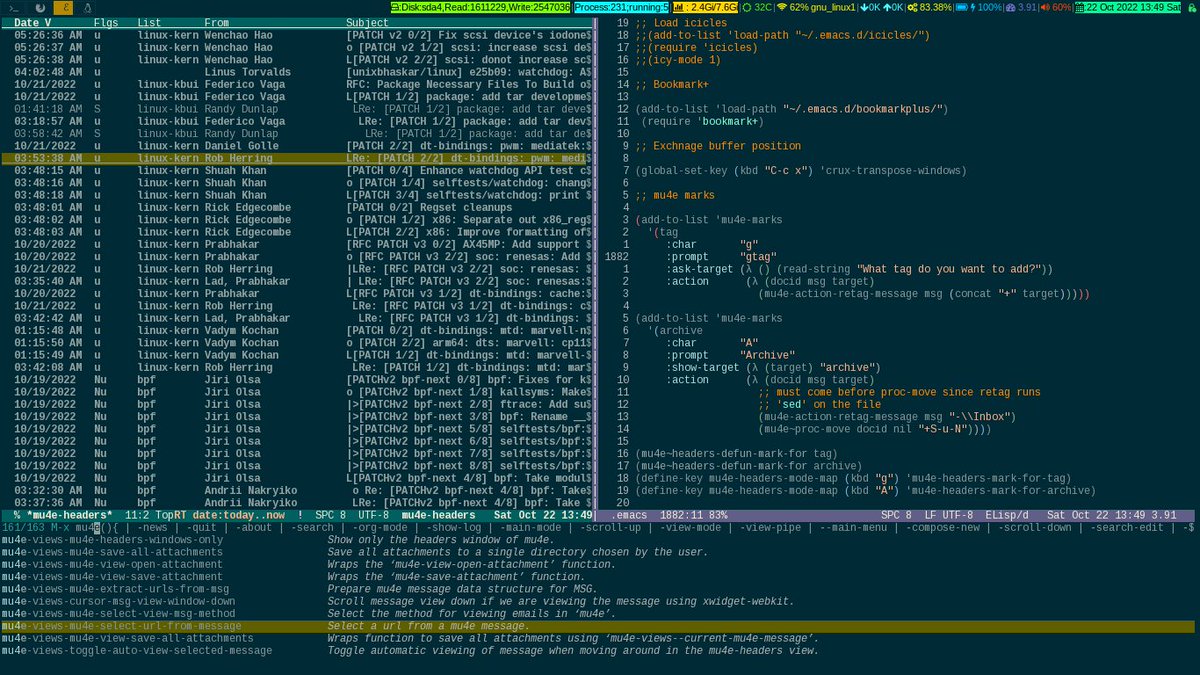Click the ELisp/d major mode indicator

1007,515
